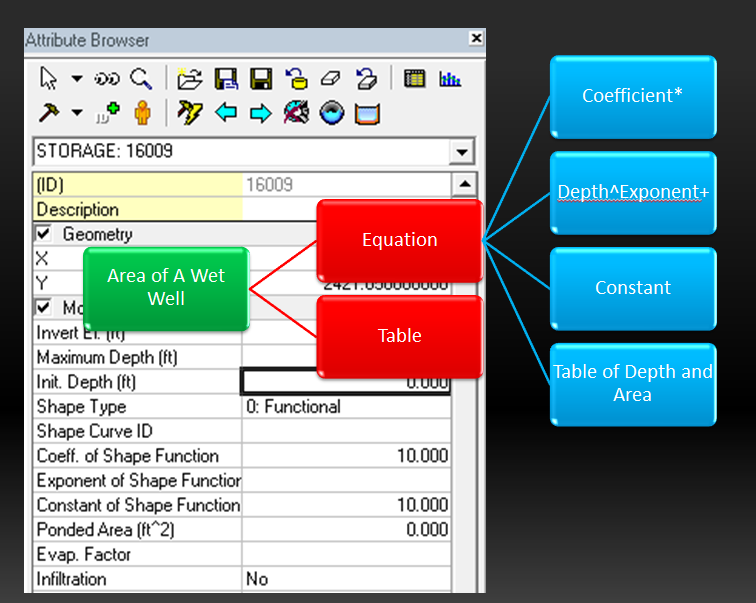The width and height of the screenshot is (756, 603).
Task: Open the pointer tool options arrow
Action: click(77, 78)
